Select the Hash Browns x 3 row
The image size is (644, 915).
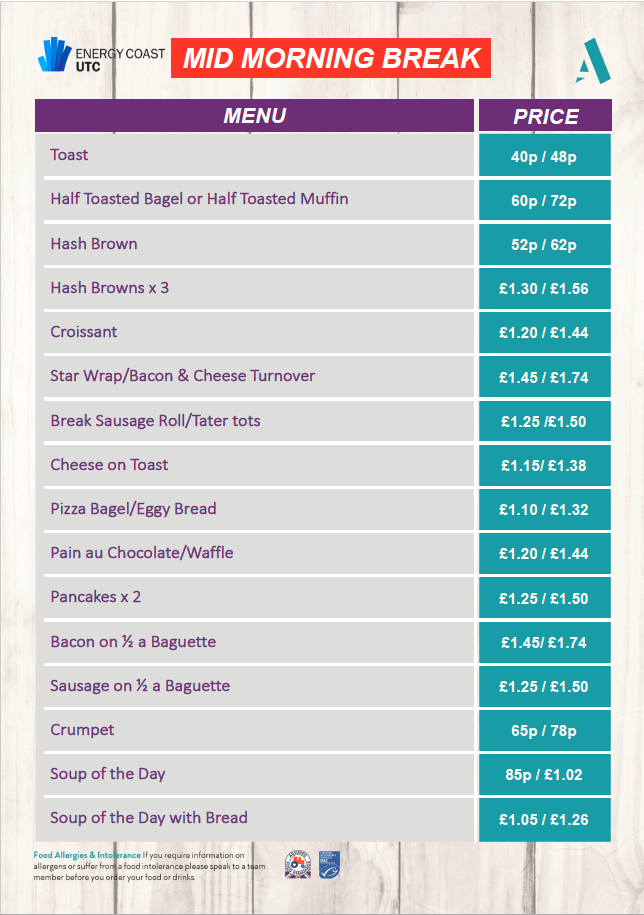click(x=254, y=288)
